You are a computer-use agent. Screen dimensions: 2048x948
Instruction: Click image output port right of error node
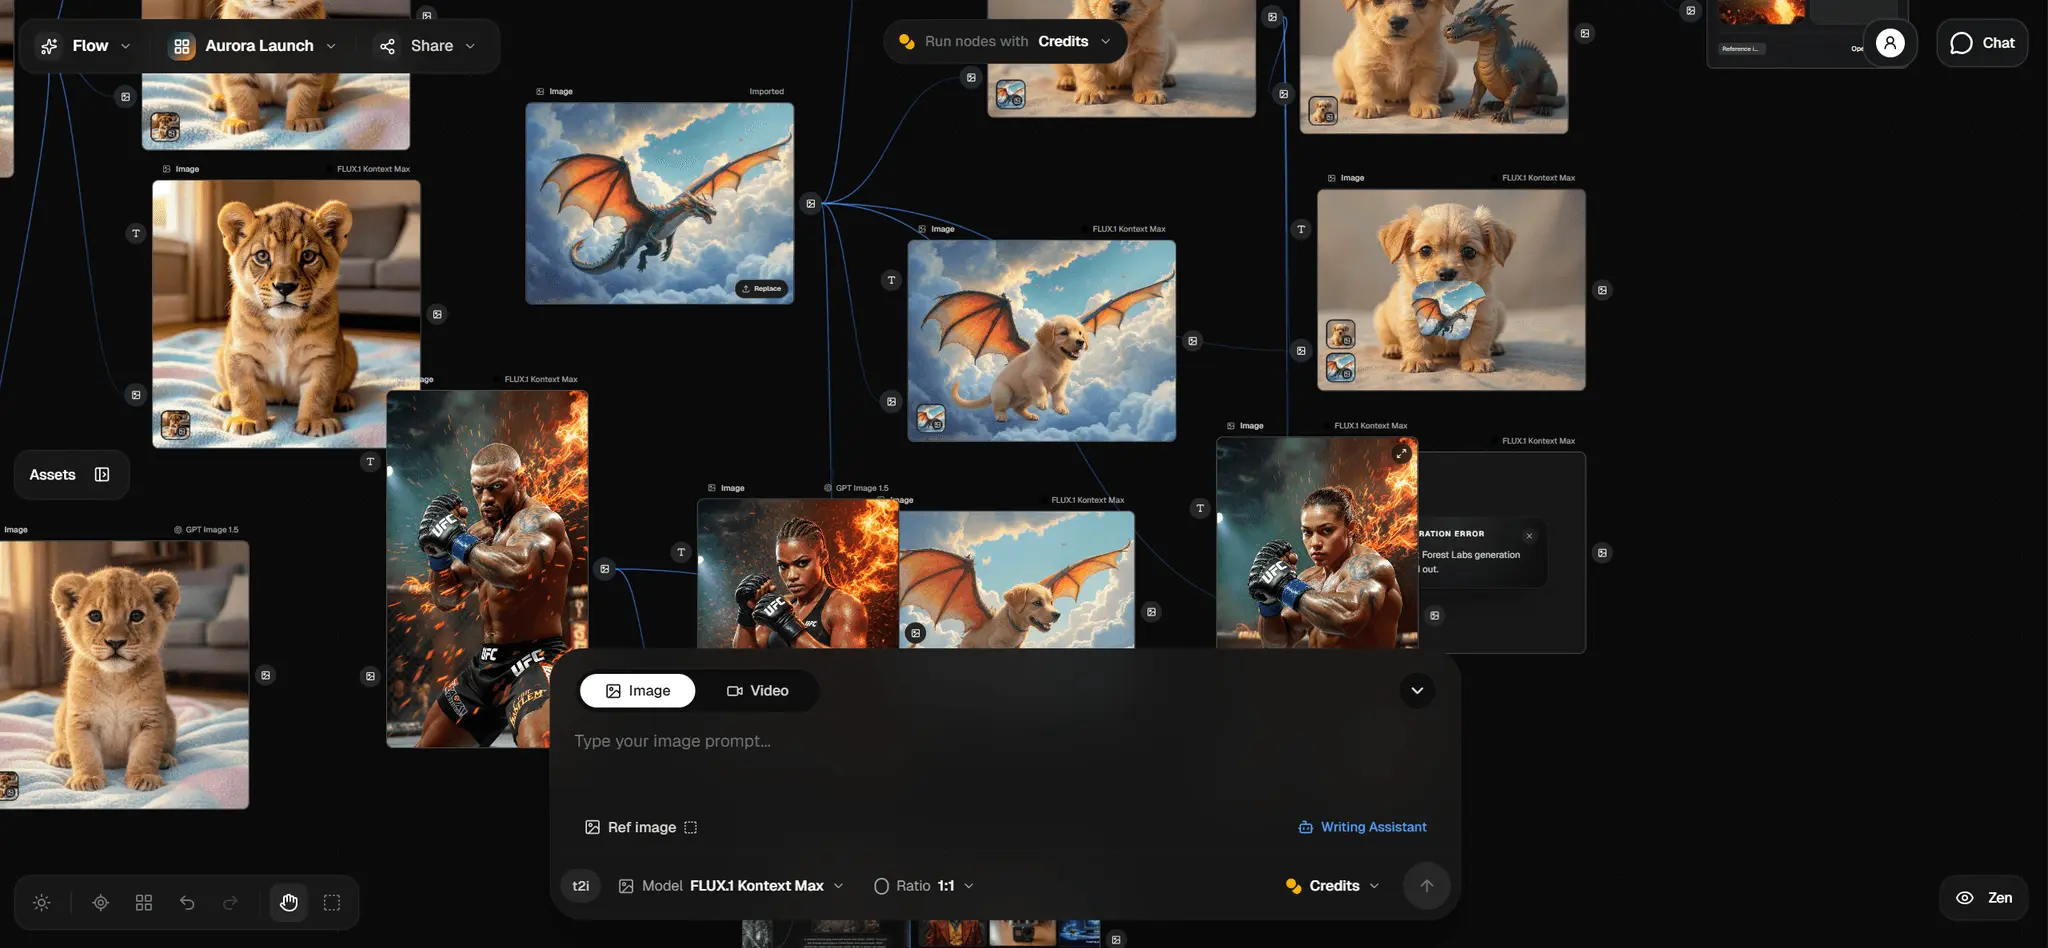point(1602,553)
